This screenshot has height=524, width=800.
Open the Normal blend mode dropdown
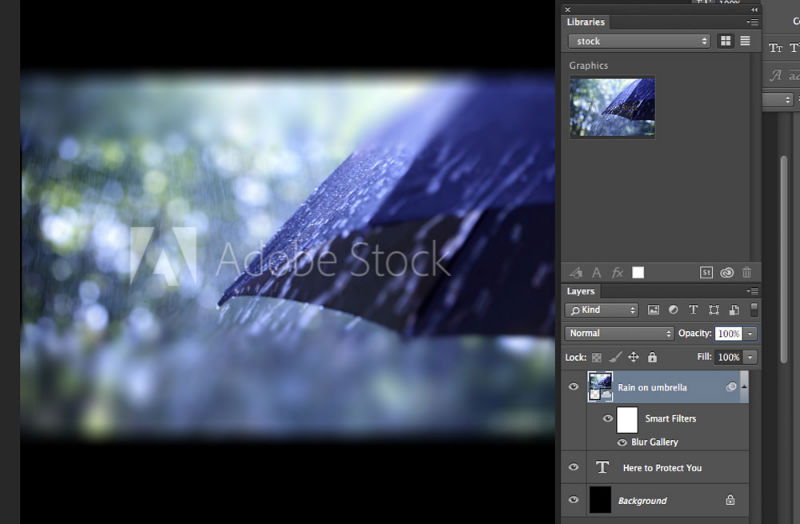click(x=619, y=333)
